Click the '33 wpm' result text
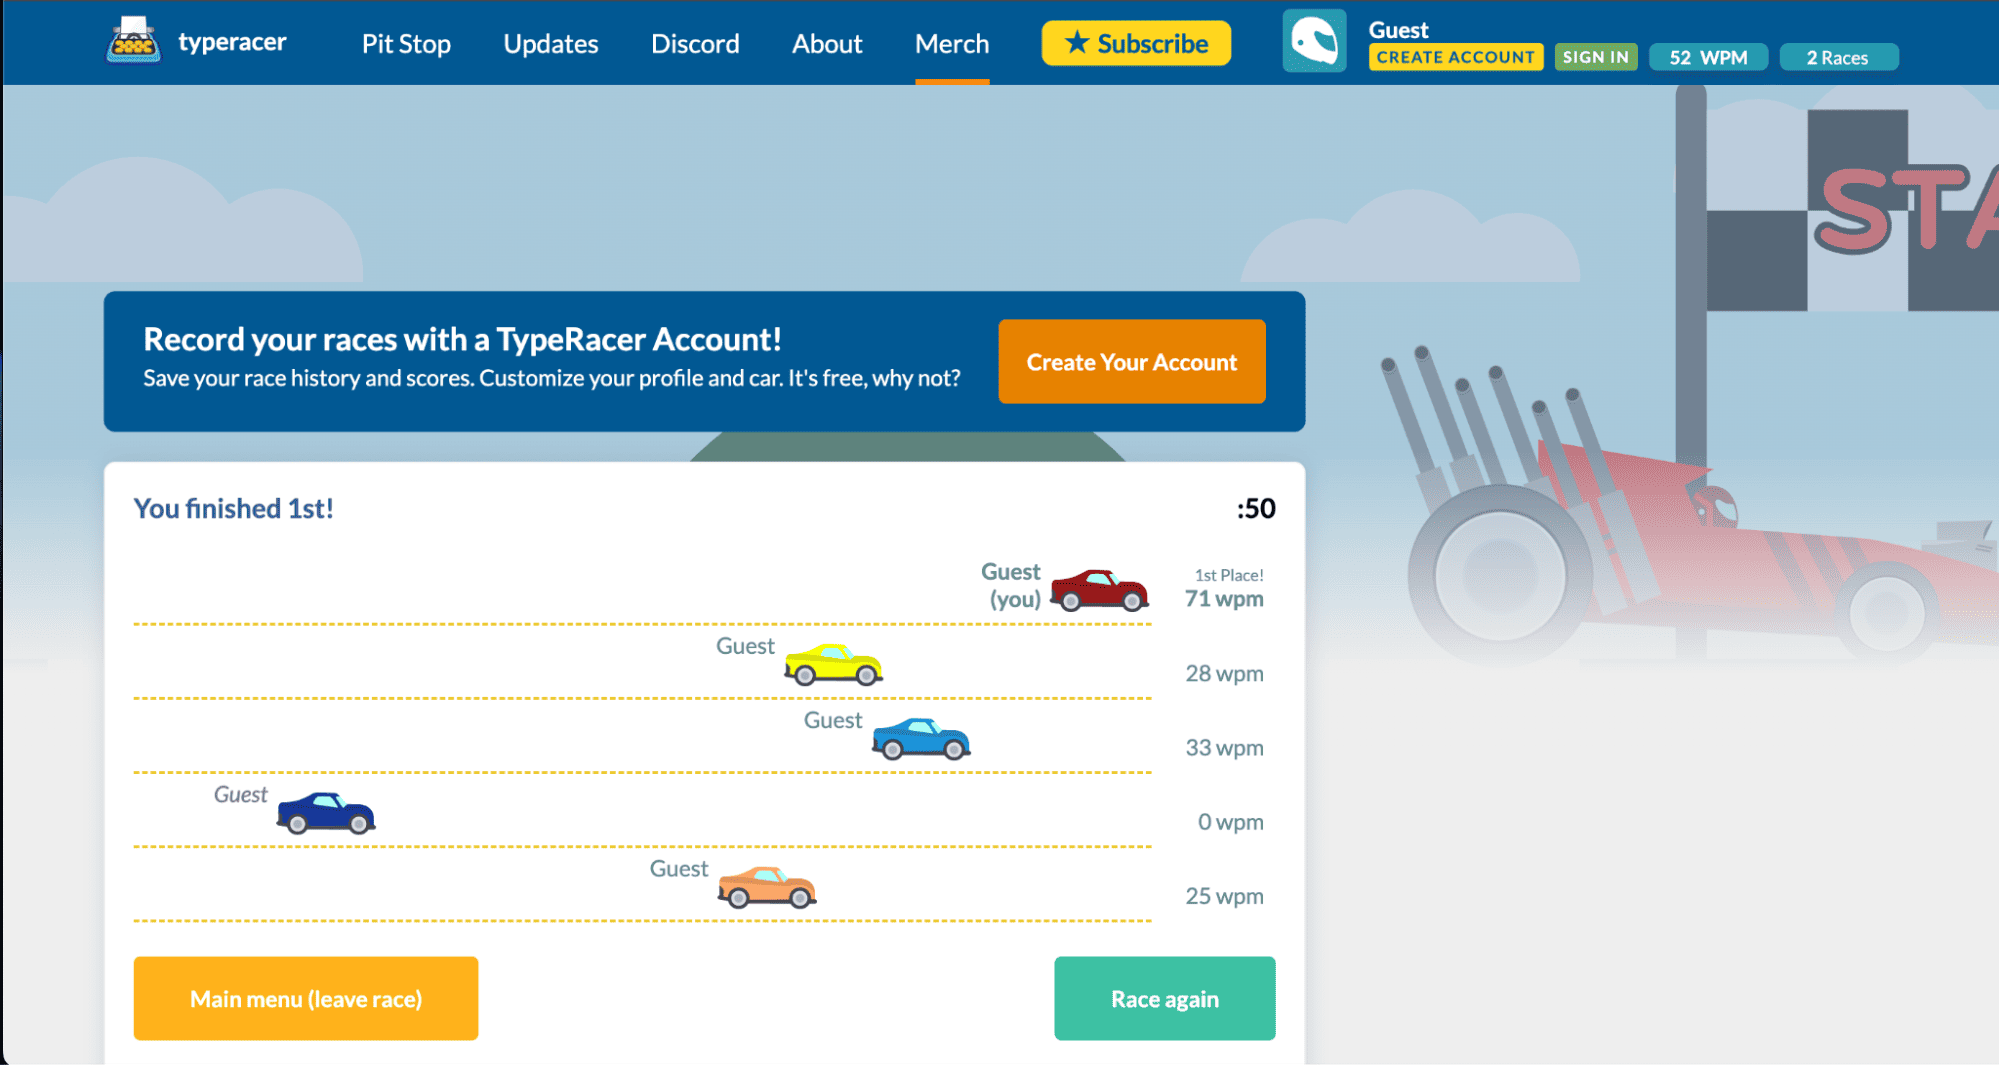 [1224, 747]
